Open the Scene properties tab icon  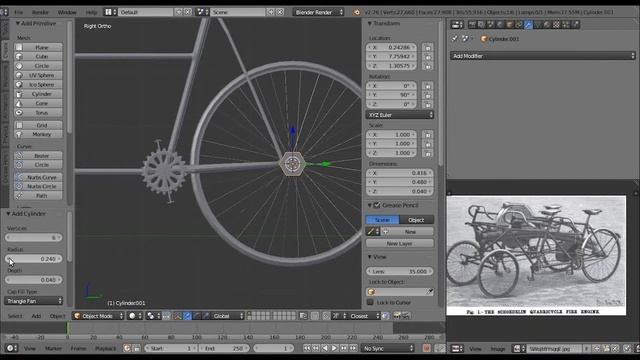click(491, 25)
